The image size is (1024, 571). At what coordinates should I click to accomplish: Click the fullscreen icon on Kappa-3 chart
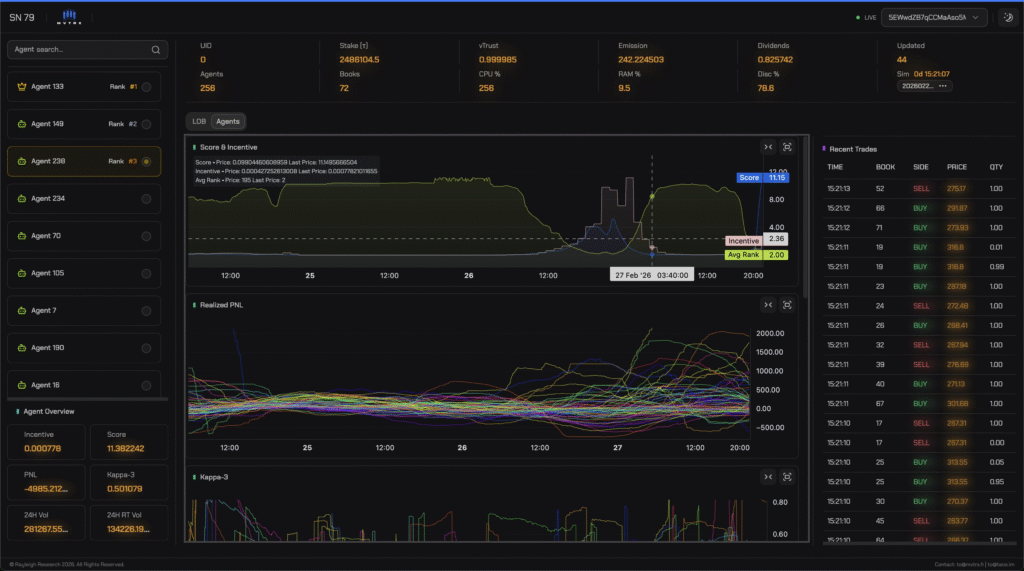coord(788,477)
